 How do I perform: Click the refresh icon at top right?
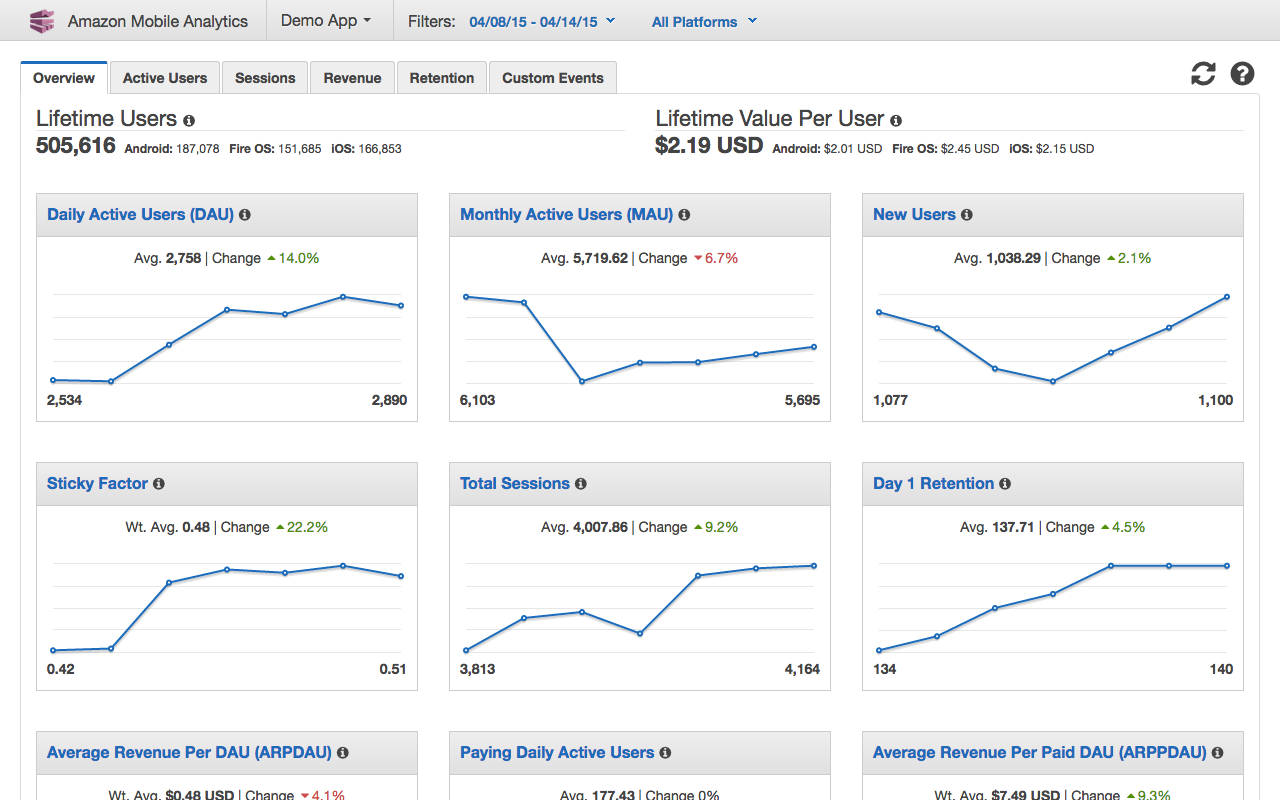1203,73
